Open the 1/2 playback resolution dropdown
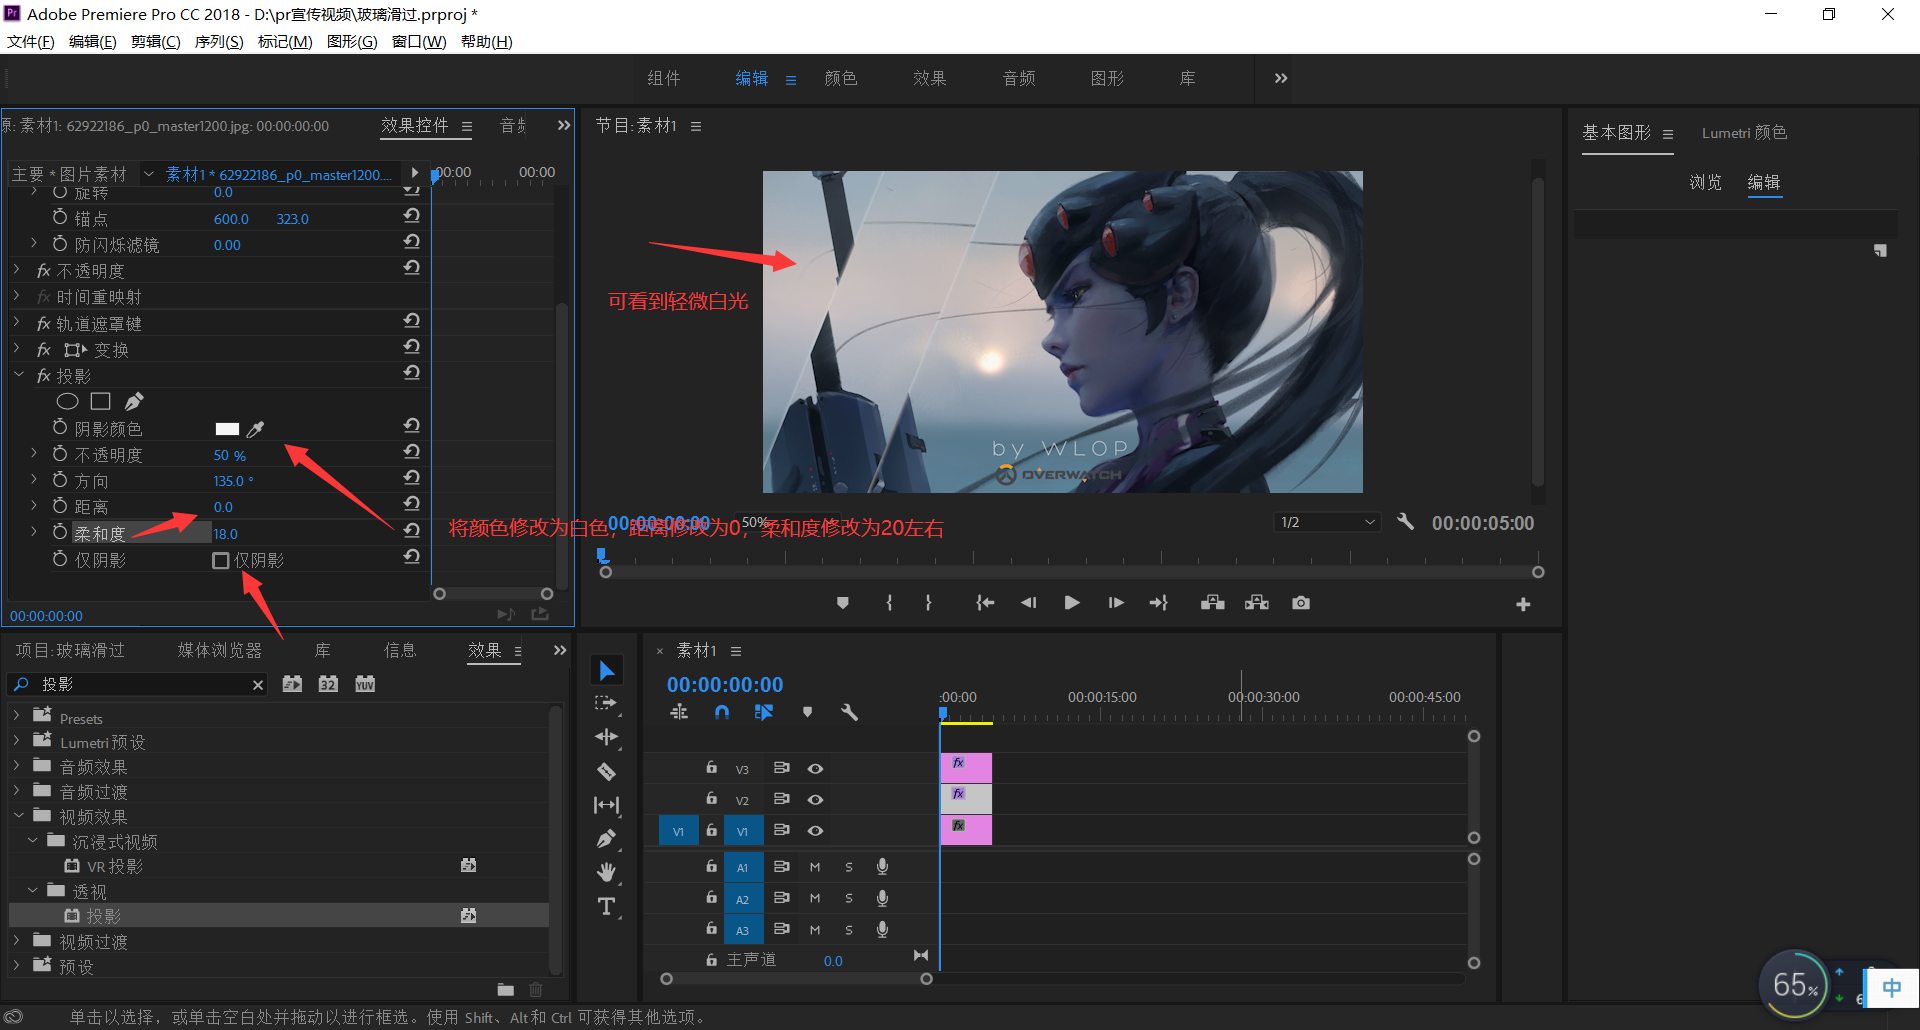The height and width of the screenshot is (1030, 1920). click(1328, 522)
